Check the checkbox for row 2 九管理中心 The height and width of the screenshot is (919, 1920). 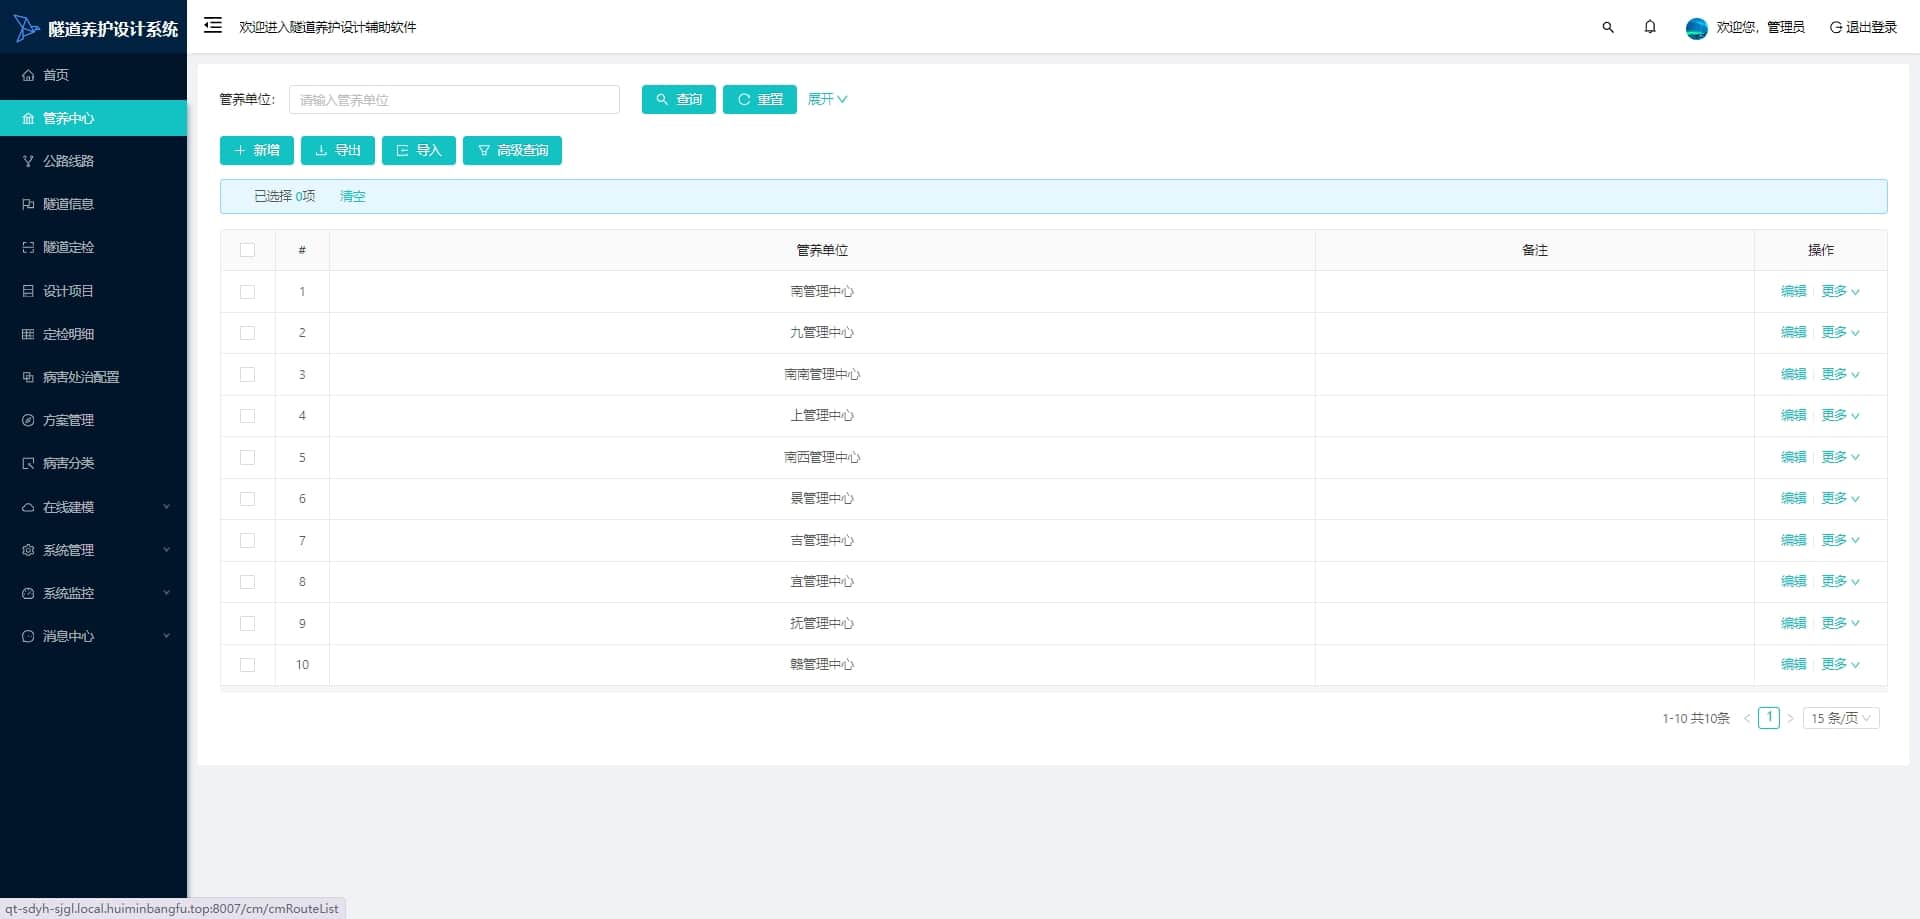(248, 333)
